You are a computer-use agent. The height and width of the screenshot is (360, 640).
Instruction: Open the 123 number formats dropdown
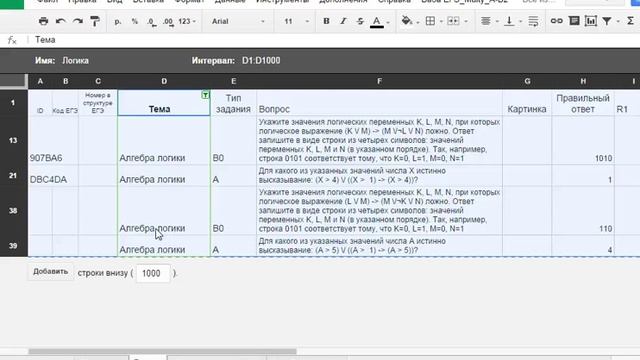point(187,21)
